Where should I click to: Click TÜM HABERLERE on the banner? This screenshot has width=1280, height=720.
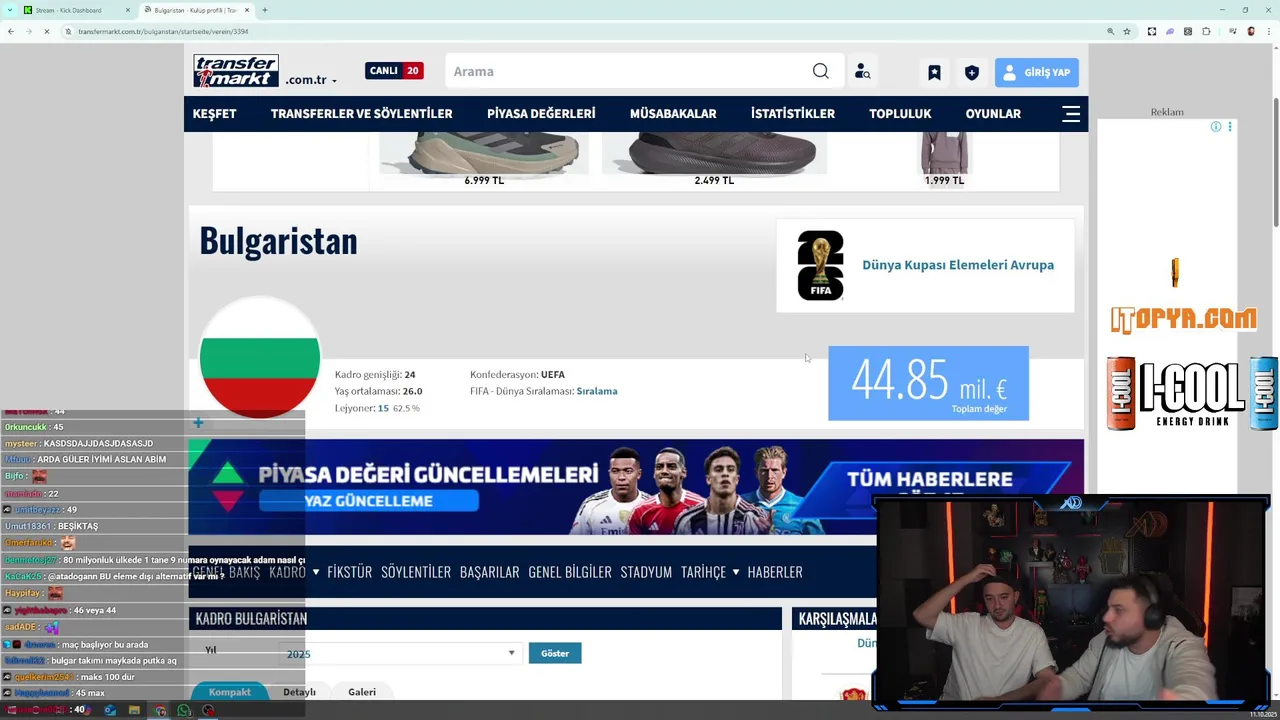[x=931, y=479]
